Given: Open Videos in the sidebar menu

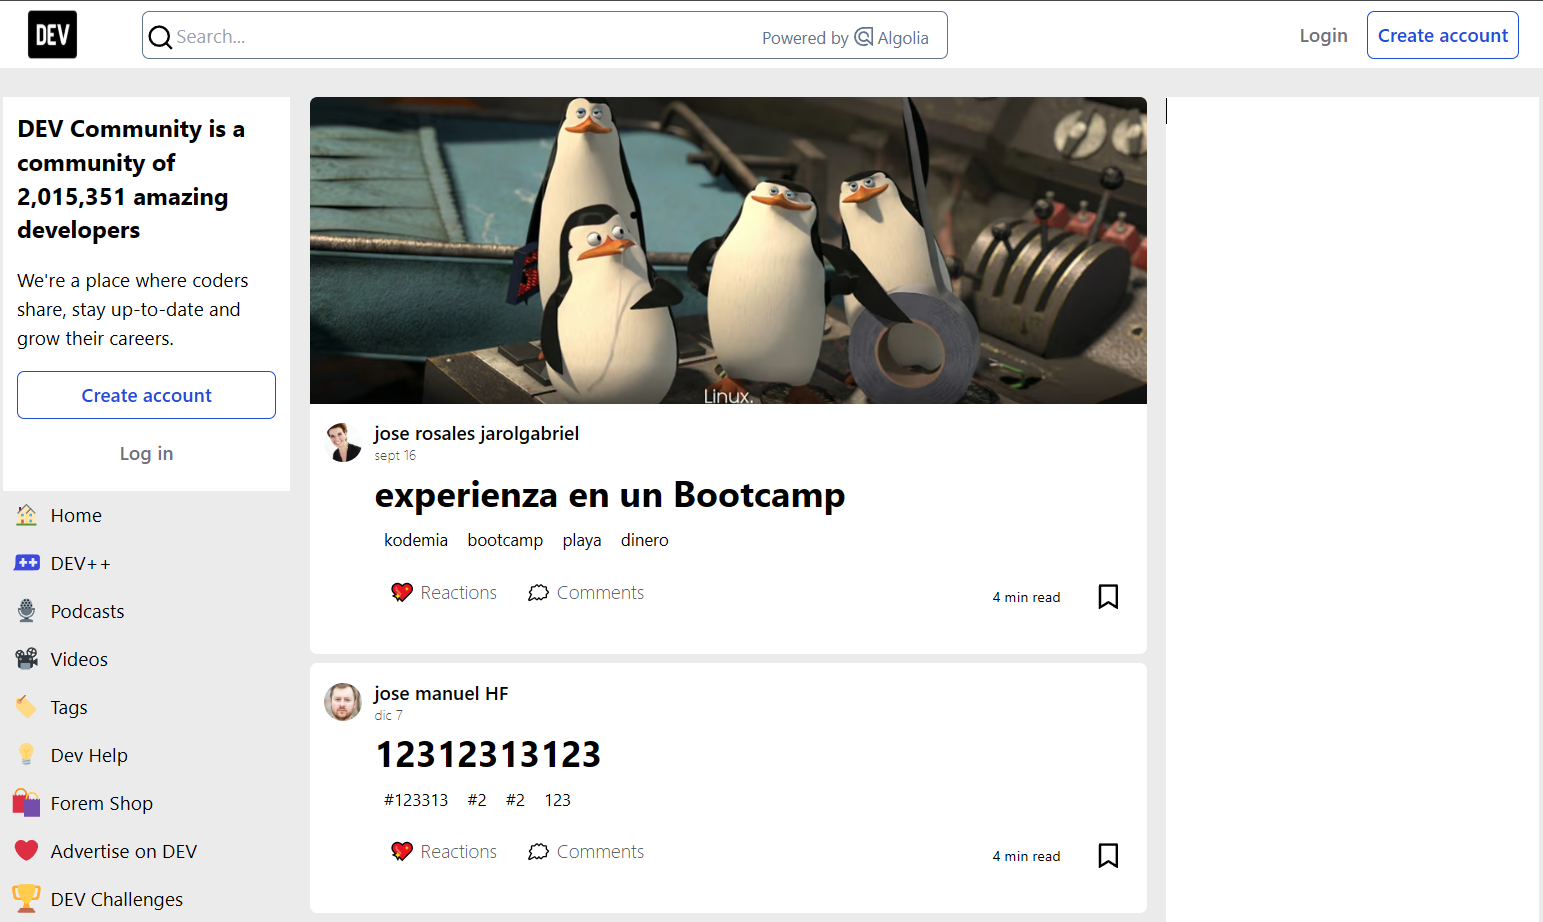Looking at the screenshot, I should (x=79, y=659).
